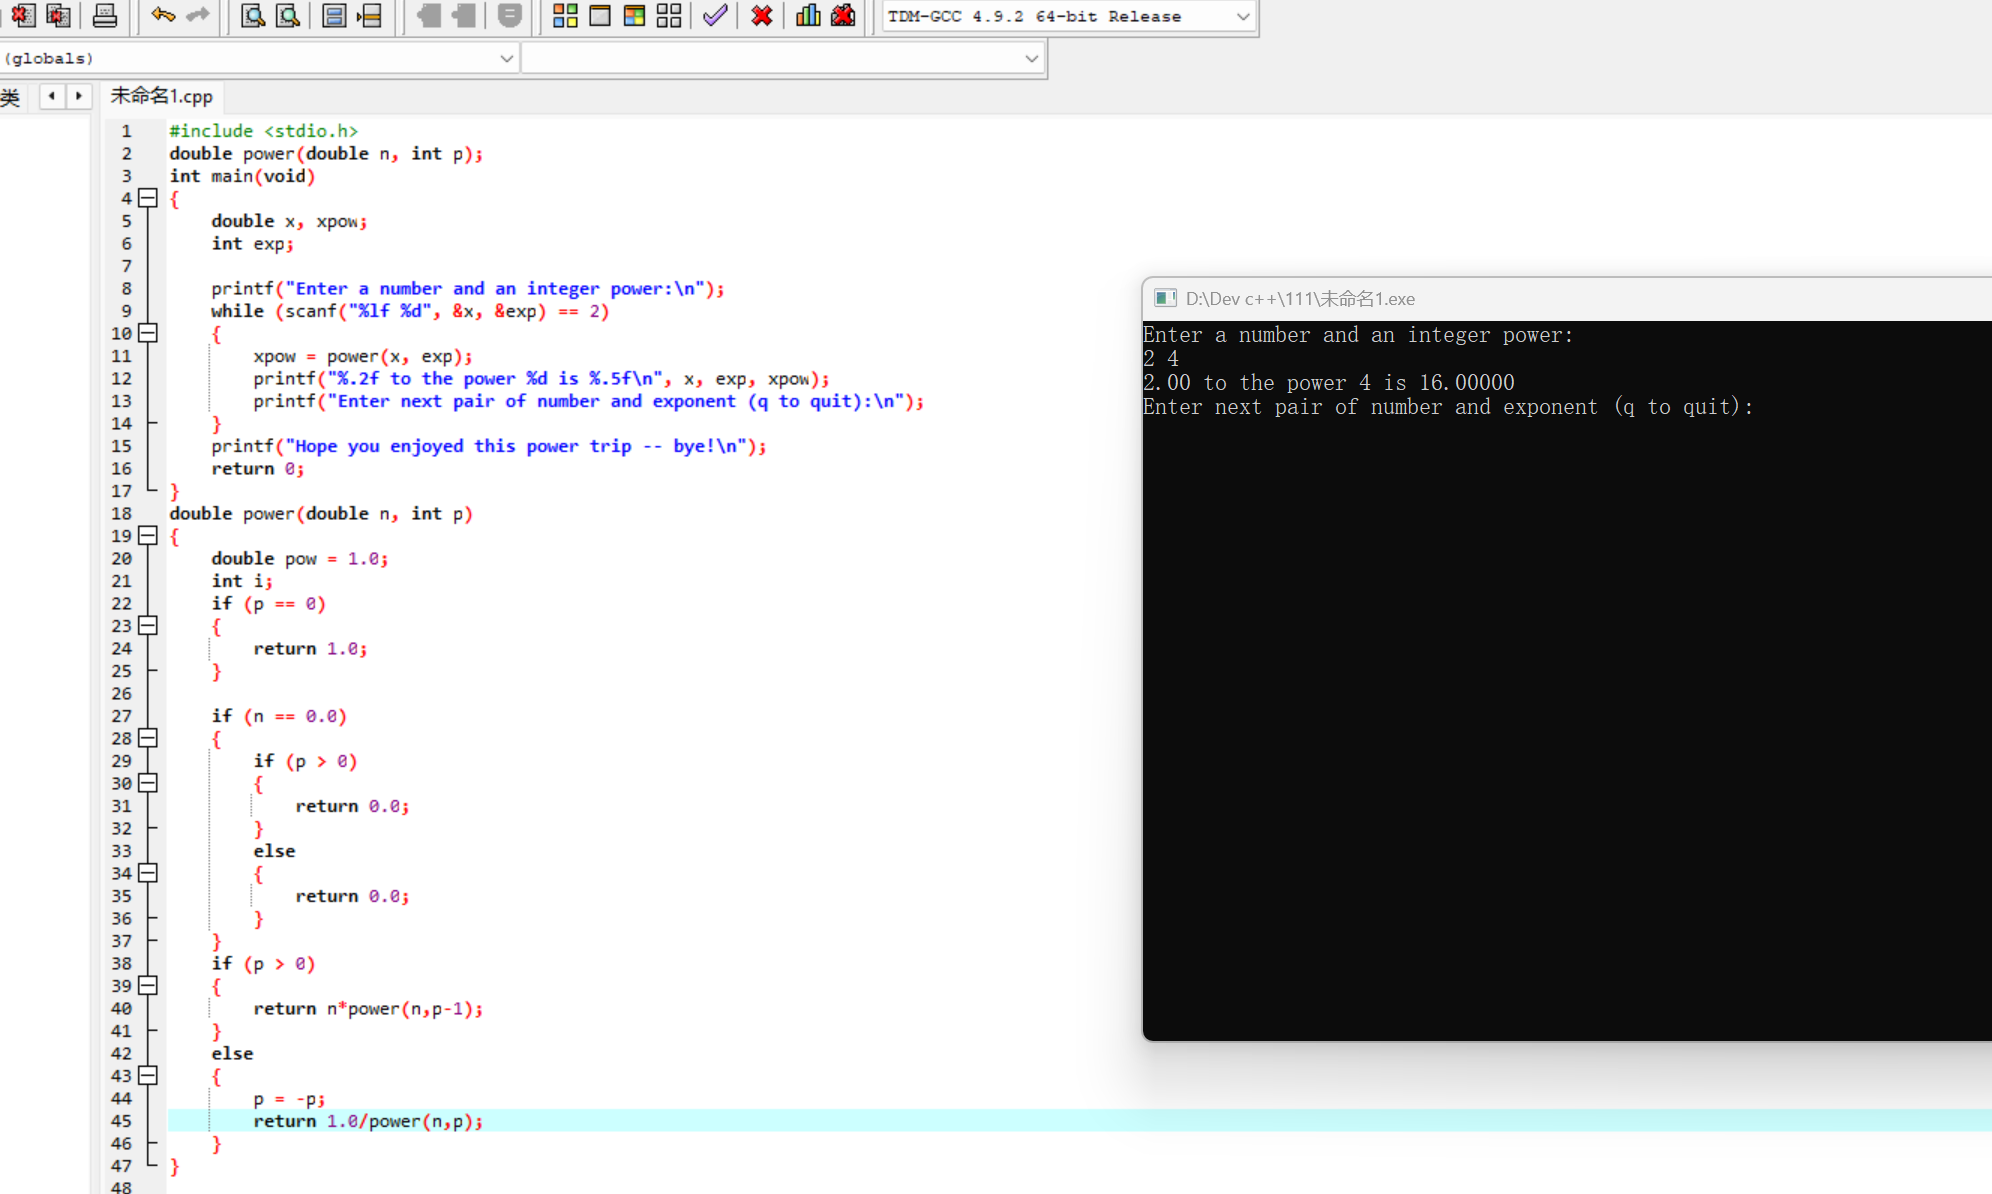The width and height of the screenshot is (1992, 1194).
Task: Click the Compile four-squares icon
Action: click(x=565, y=15)
